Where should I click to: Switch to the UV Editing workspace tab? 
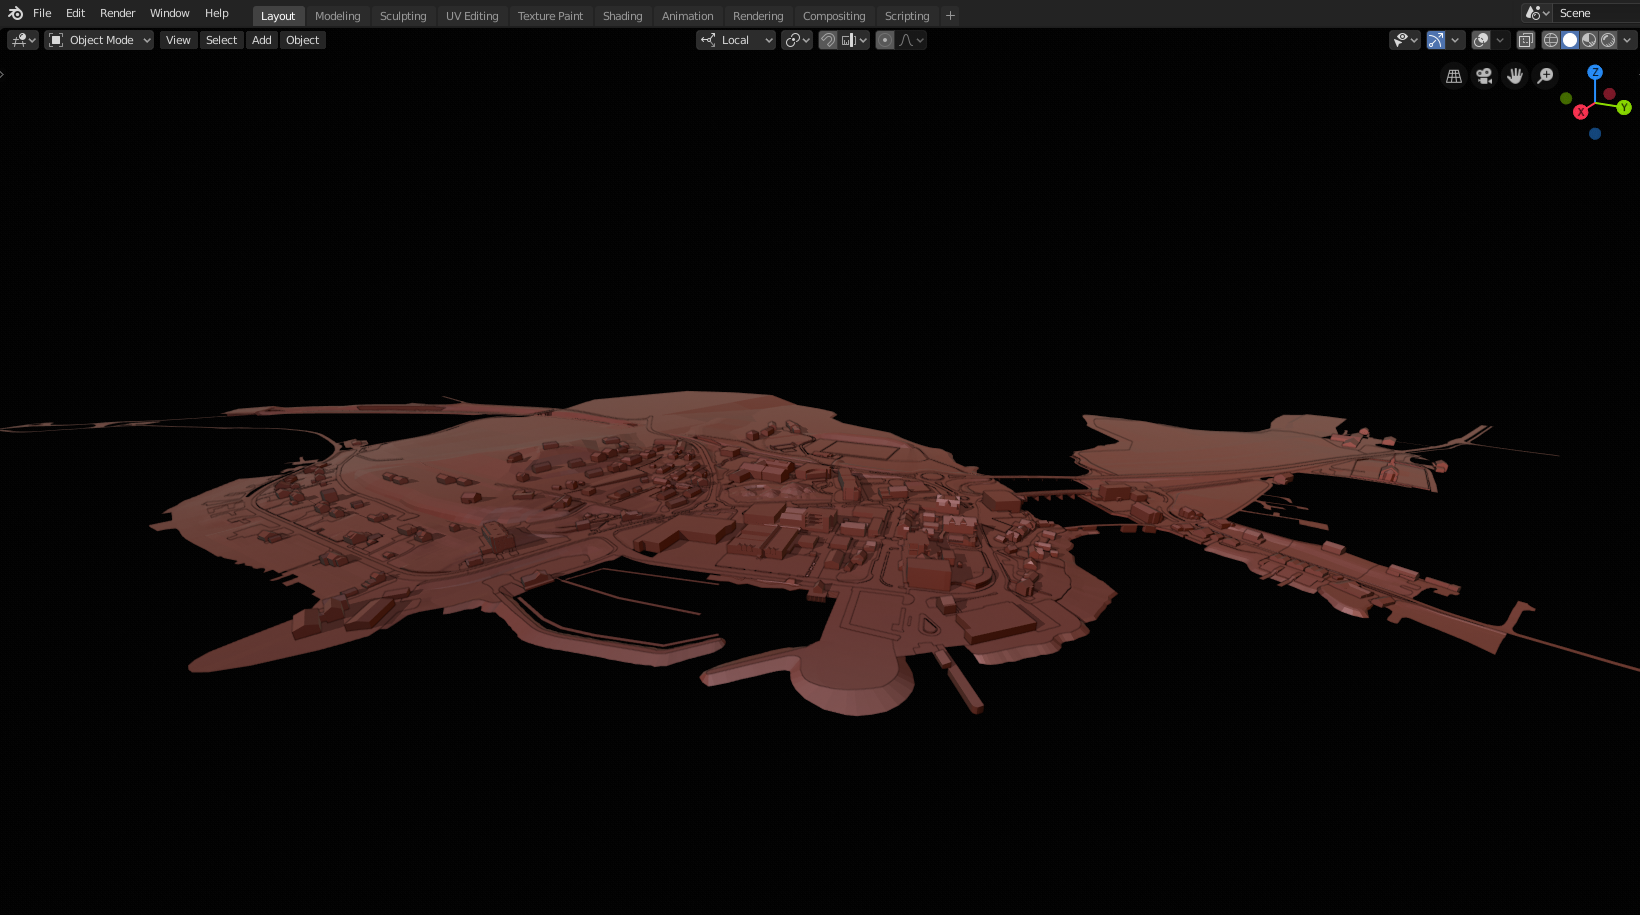[x=472, y=16]
